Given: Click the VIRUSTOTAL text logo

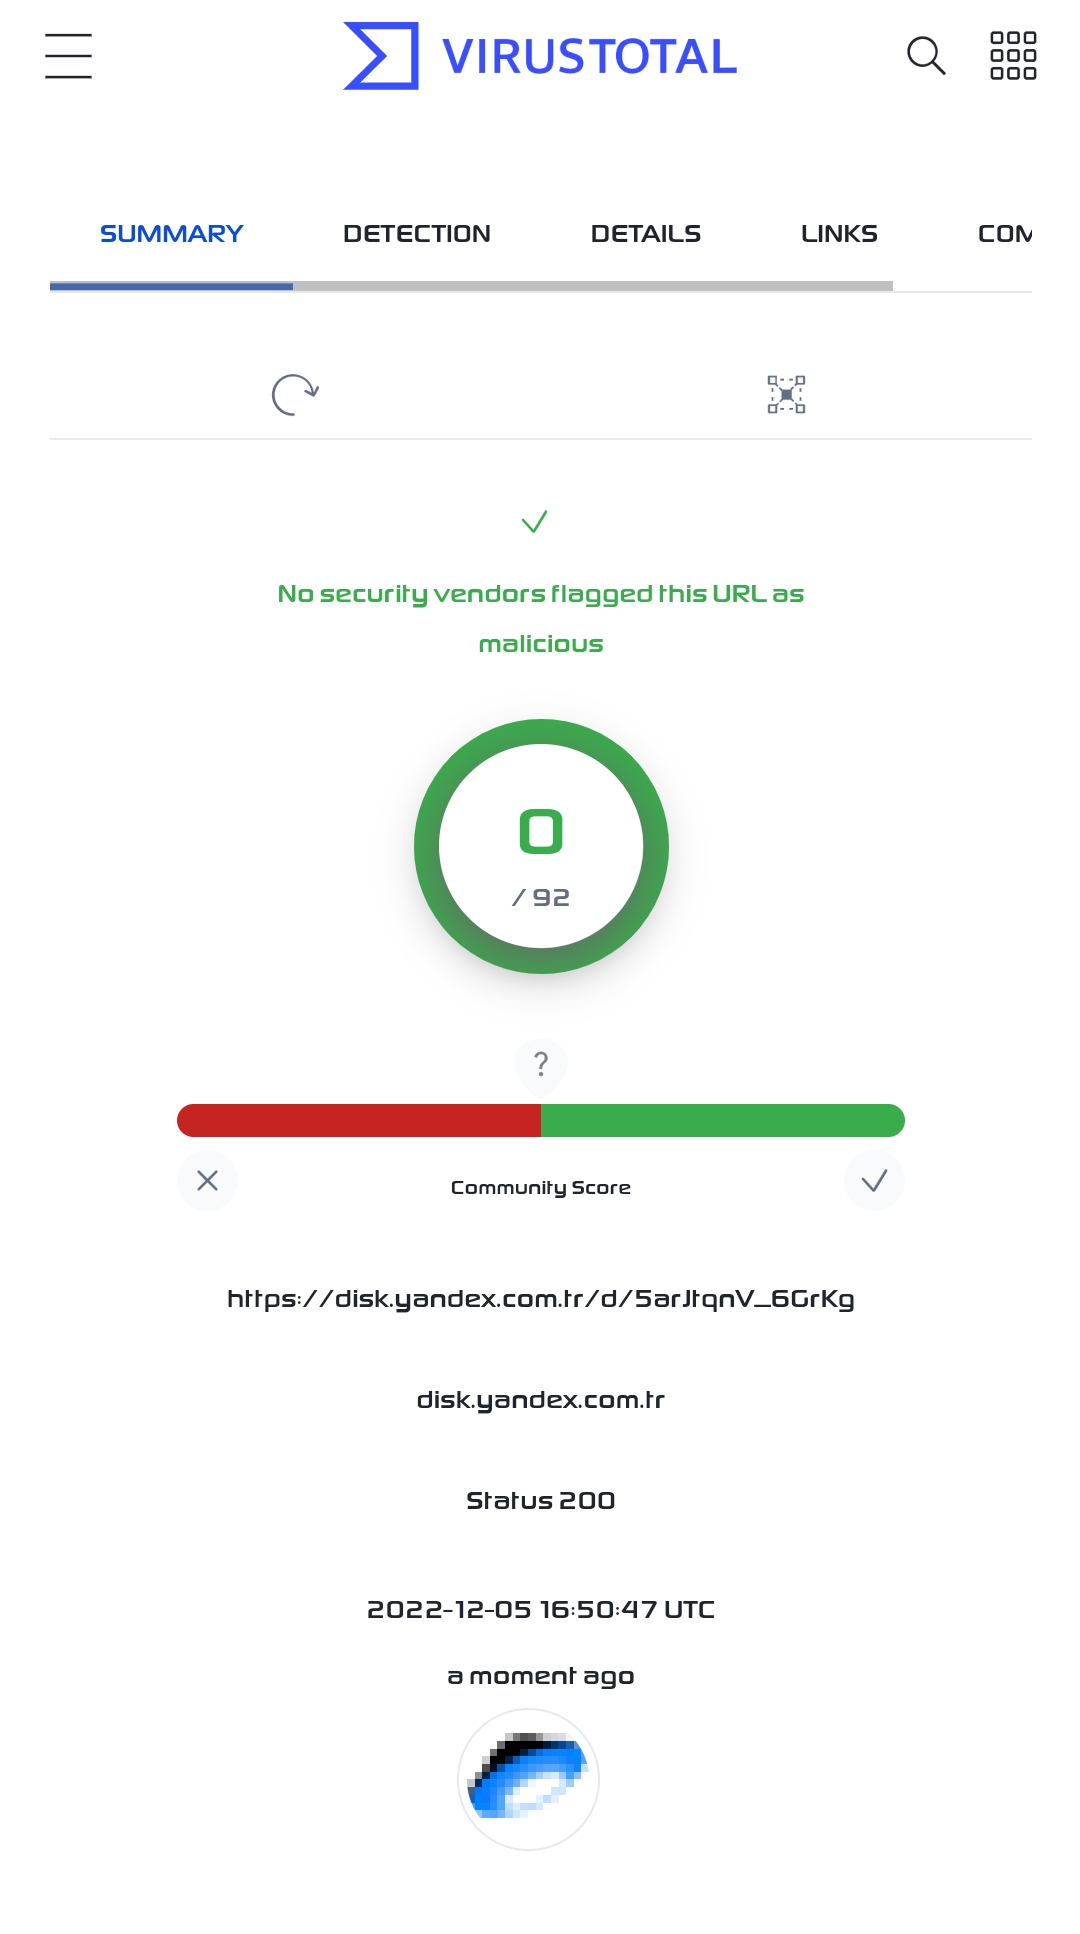Looking at the screenshot, I should click(x=589, y=57).
